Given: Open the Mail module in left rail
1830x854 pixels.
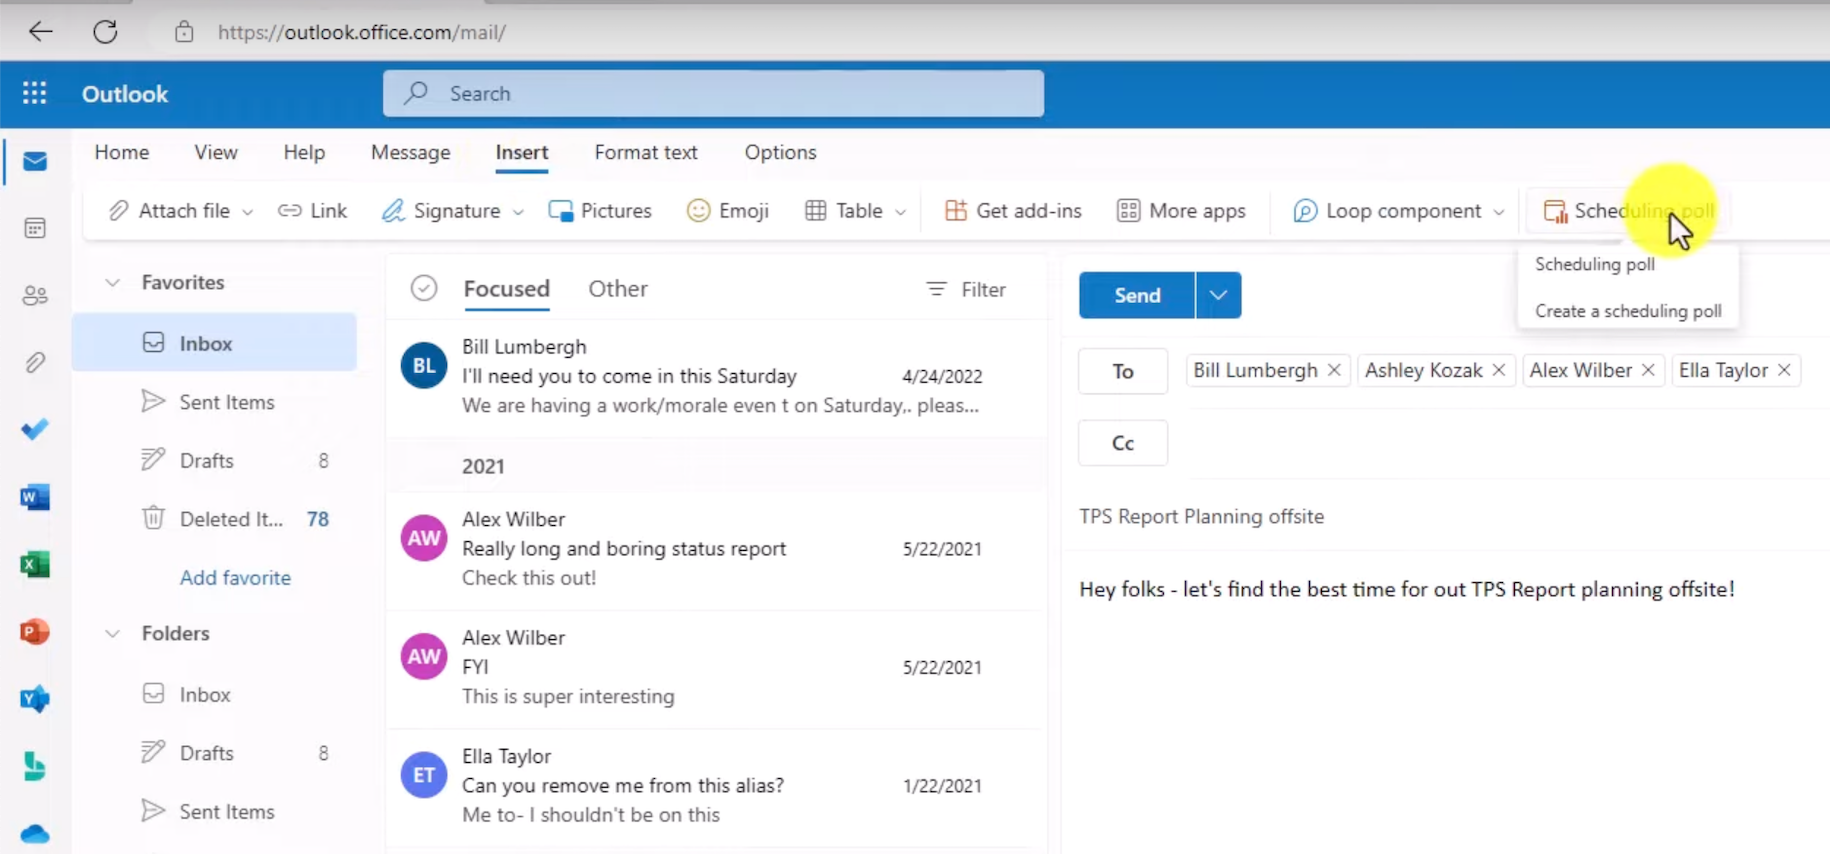Looking at the screenshot, I should point(35,161).
